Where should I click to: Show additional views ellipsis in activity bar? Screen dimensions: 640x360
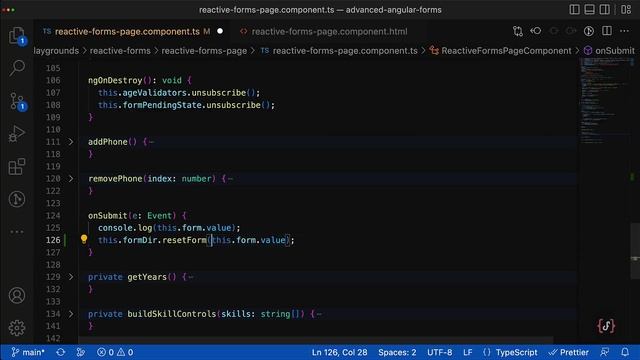(x=17, y=232)
